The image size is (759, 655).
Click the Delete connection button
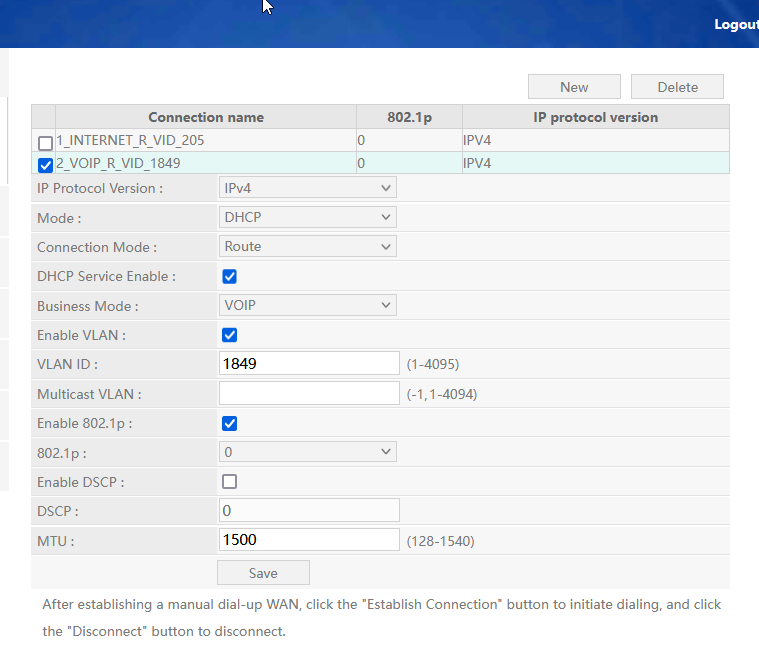point(677,87)
